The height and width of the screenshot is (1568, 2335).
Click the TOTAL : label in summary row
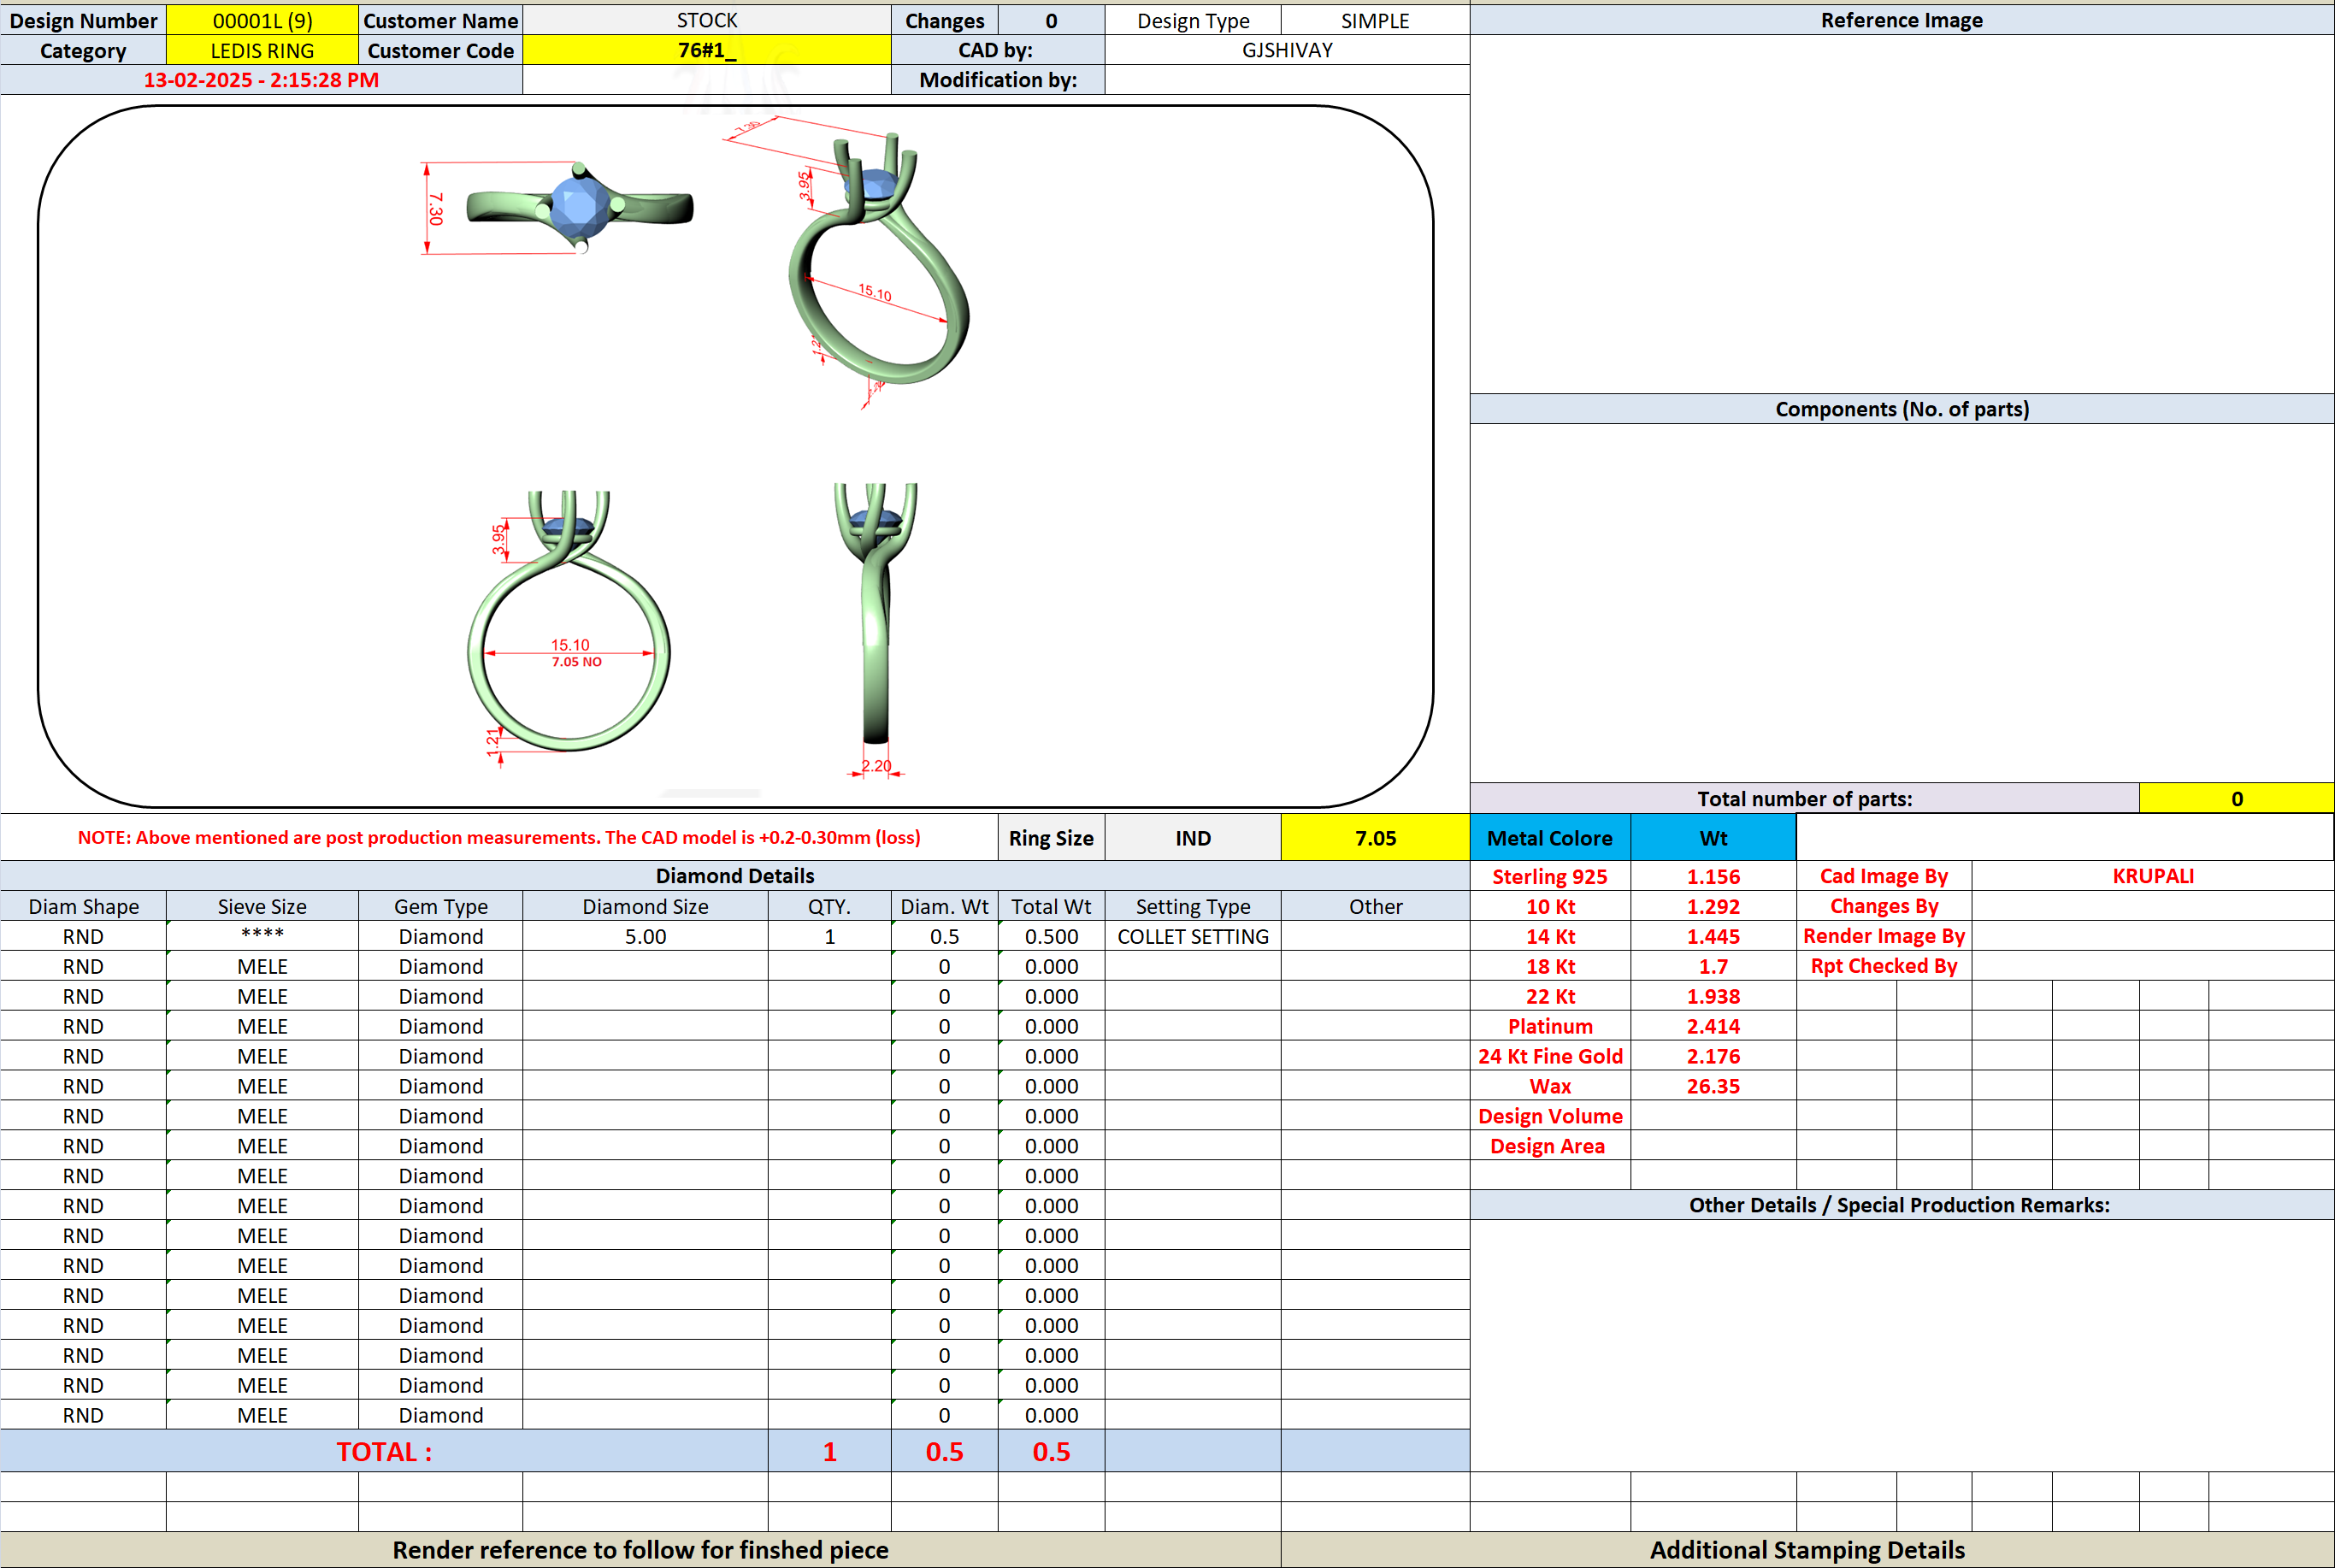[384, 1451]
